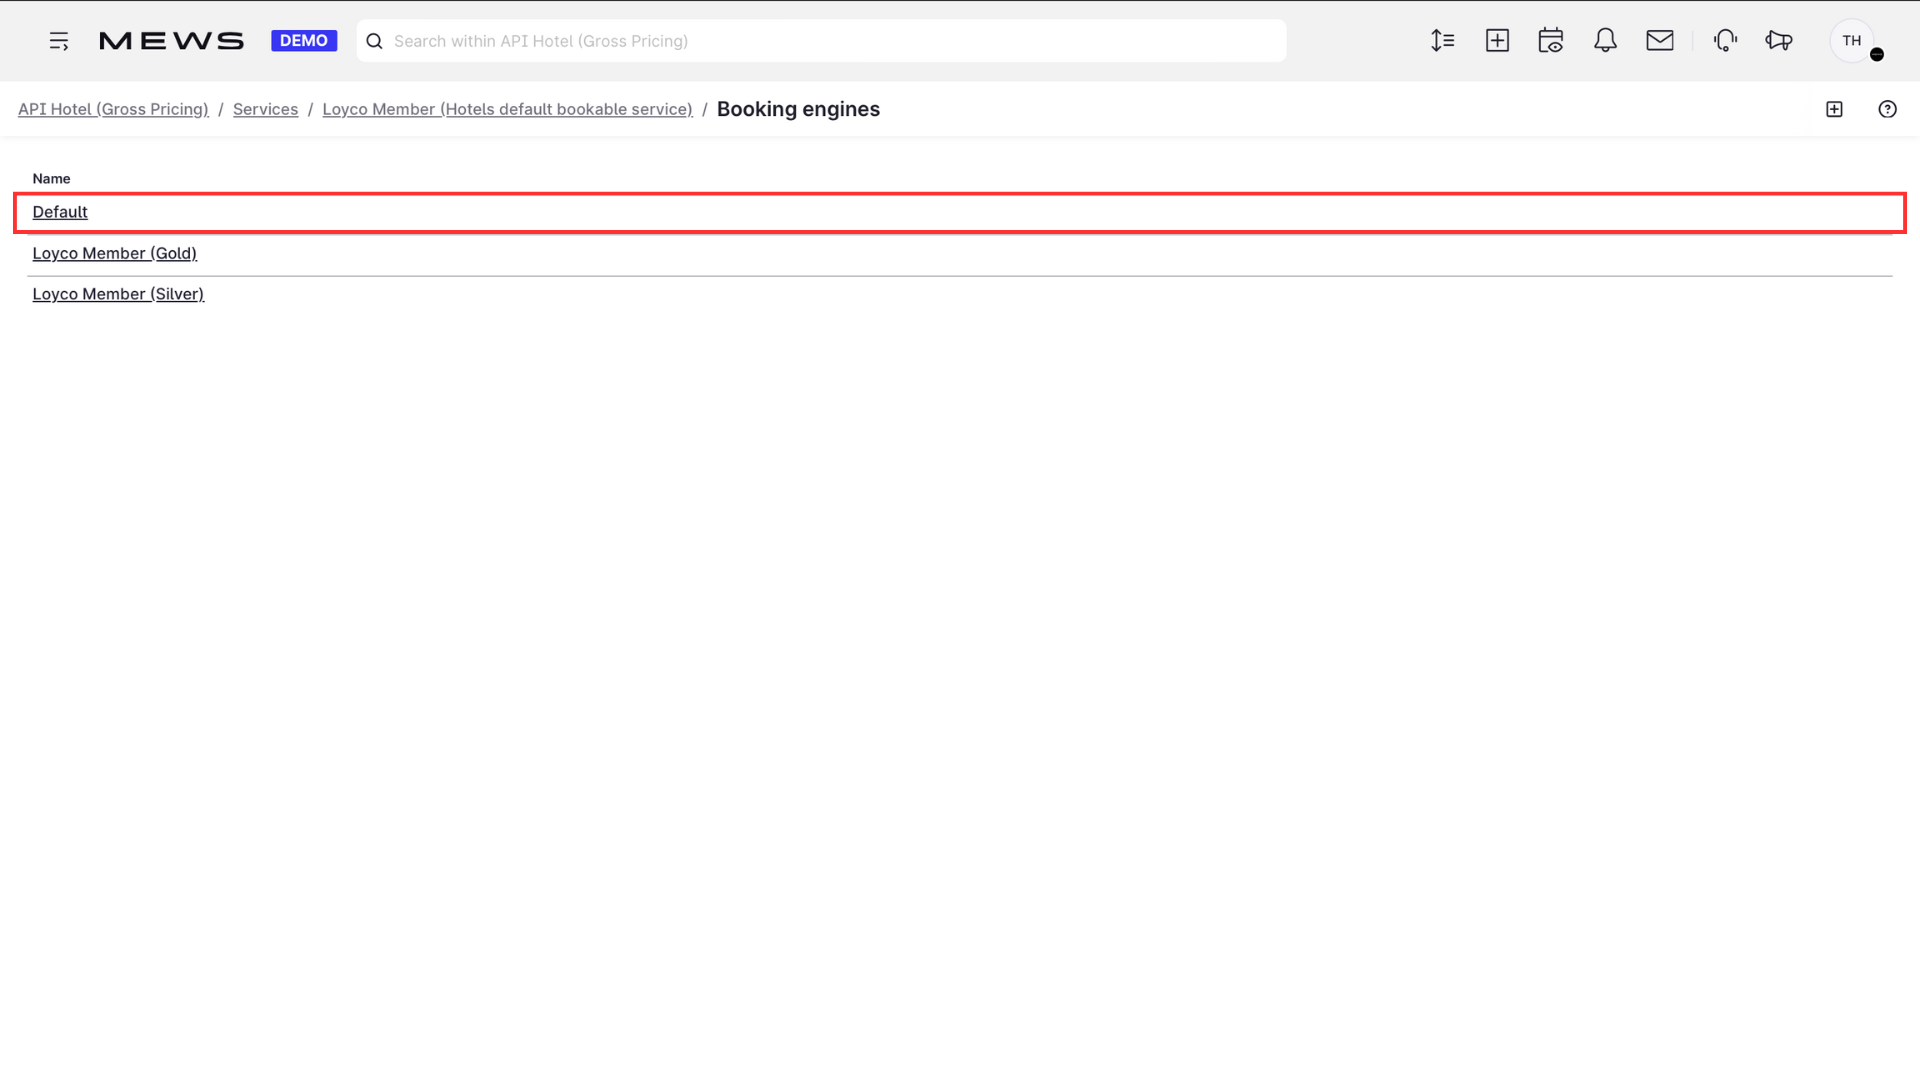The width and height of the screenshot is (1920, 1080).
Task: Click the Booking engines page title
Action: coord(798,109)
